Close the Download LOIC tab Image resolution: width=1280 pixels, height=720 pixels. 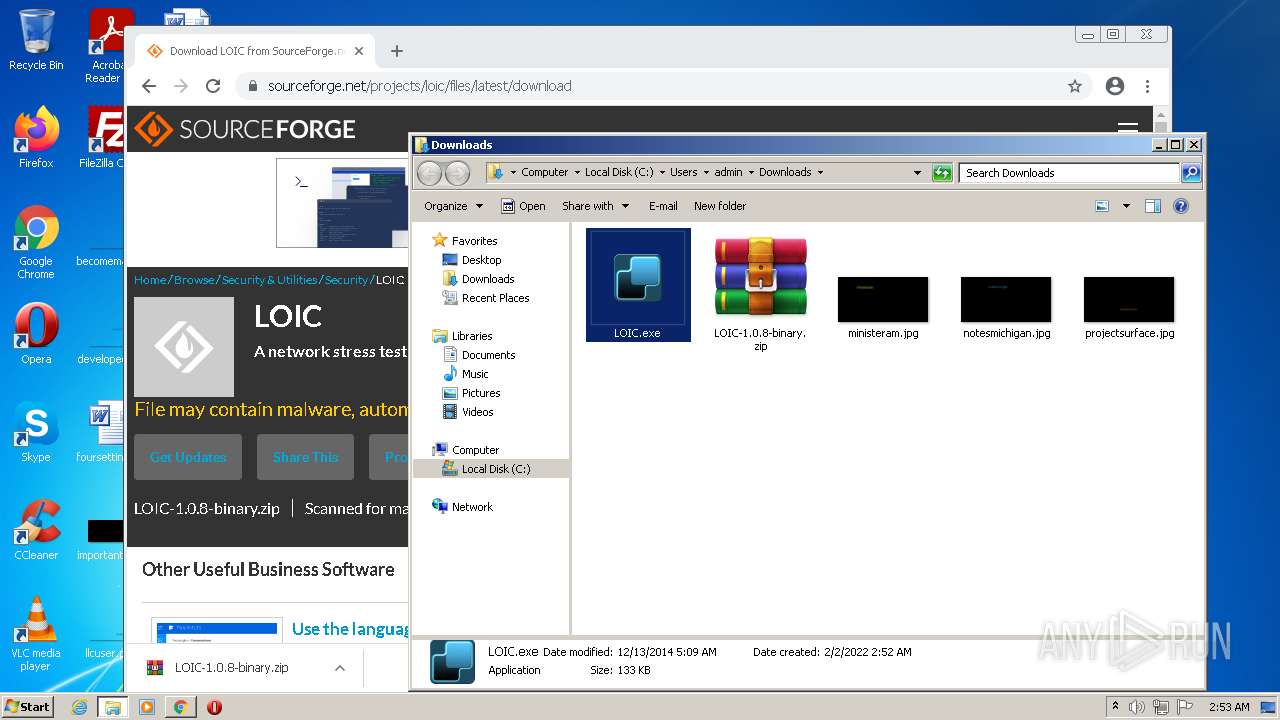[x=359, y=51]
